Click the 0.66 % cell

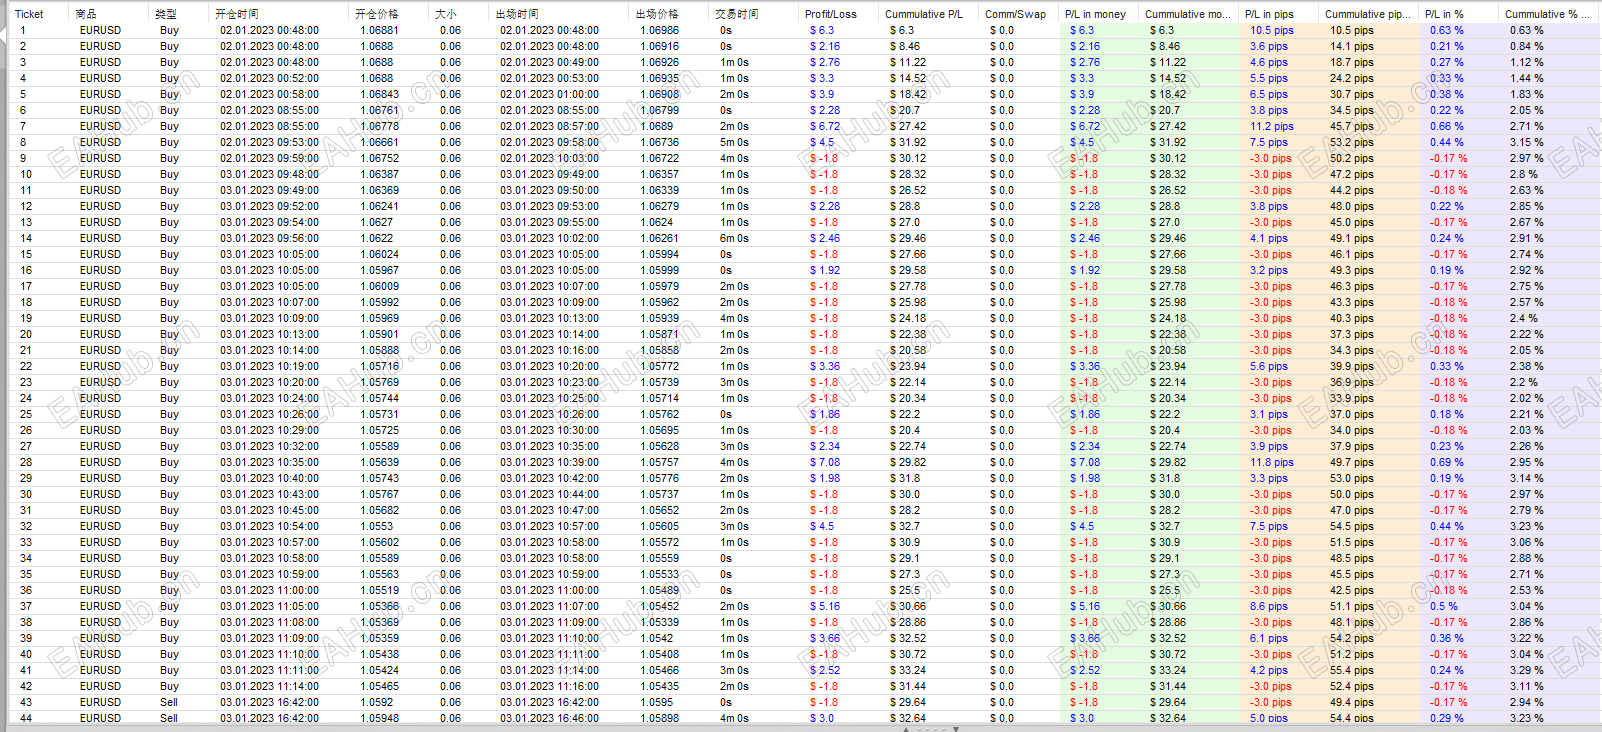(x=1447, y=126)
